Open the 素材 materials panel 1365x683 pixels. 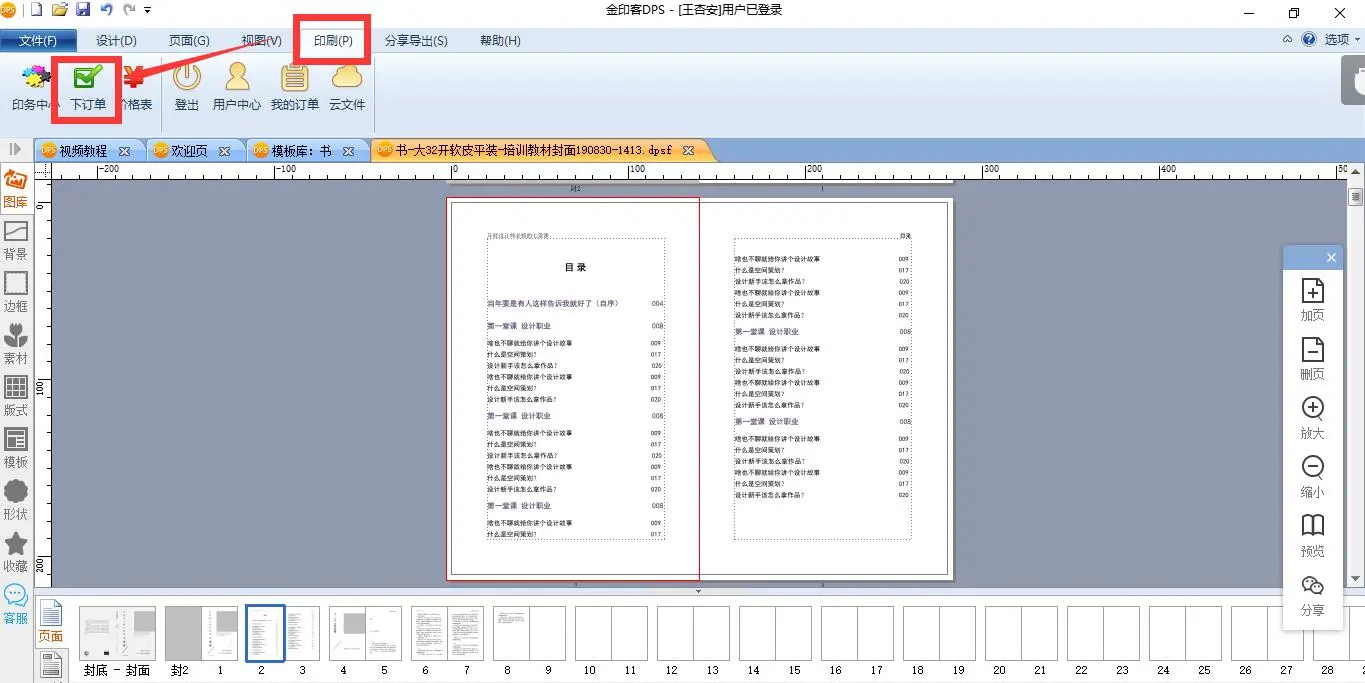coord(15,345)
